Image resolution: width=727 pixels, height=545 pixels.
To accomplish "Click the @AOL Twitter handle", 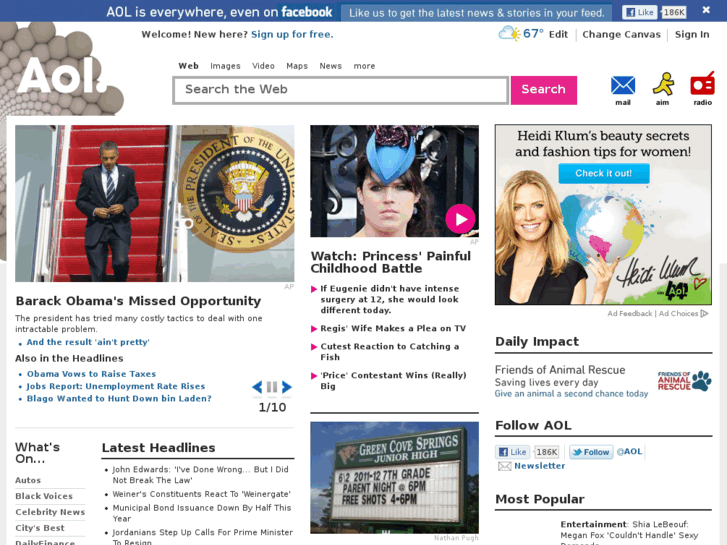I will tap(630, 452).
